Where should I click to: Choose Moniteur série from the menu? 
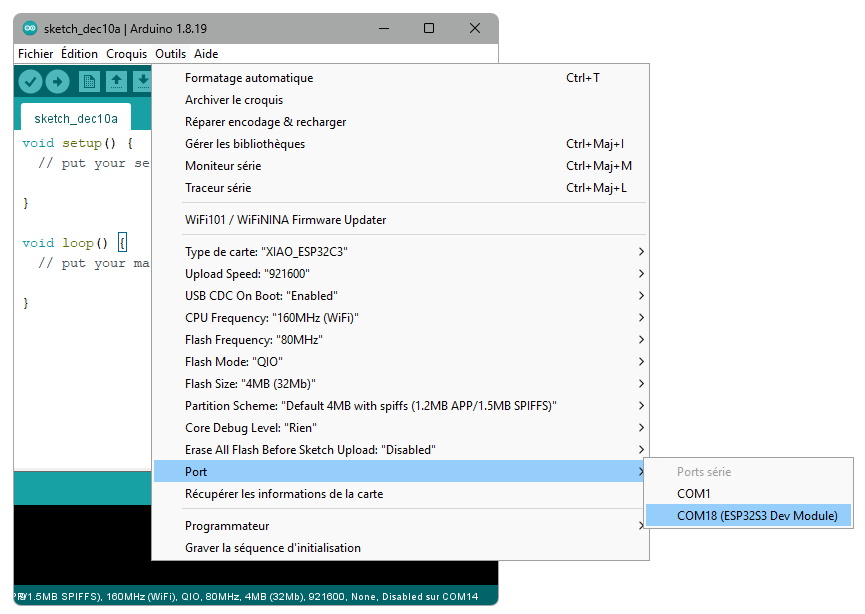point(223,166)
